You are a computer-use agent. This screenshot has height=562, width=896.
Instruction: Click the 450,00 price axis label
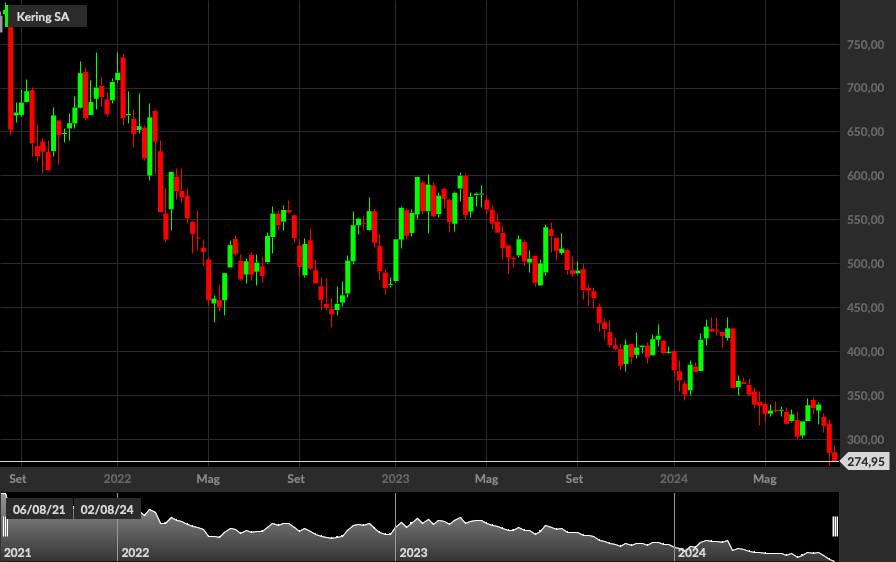865,308
